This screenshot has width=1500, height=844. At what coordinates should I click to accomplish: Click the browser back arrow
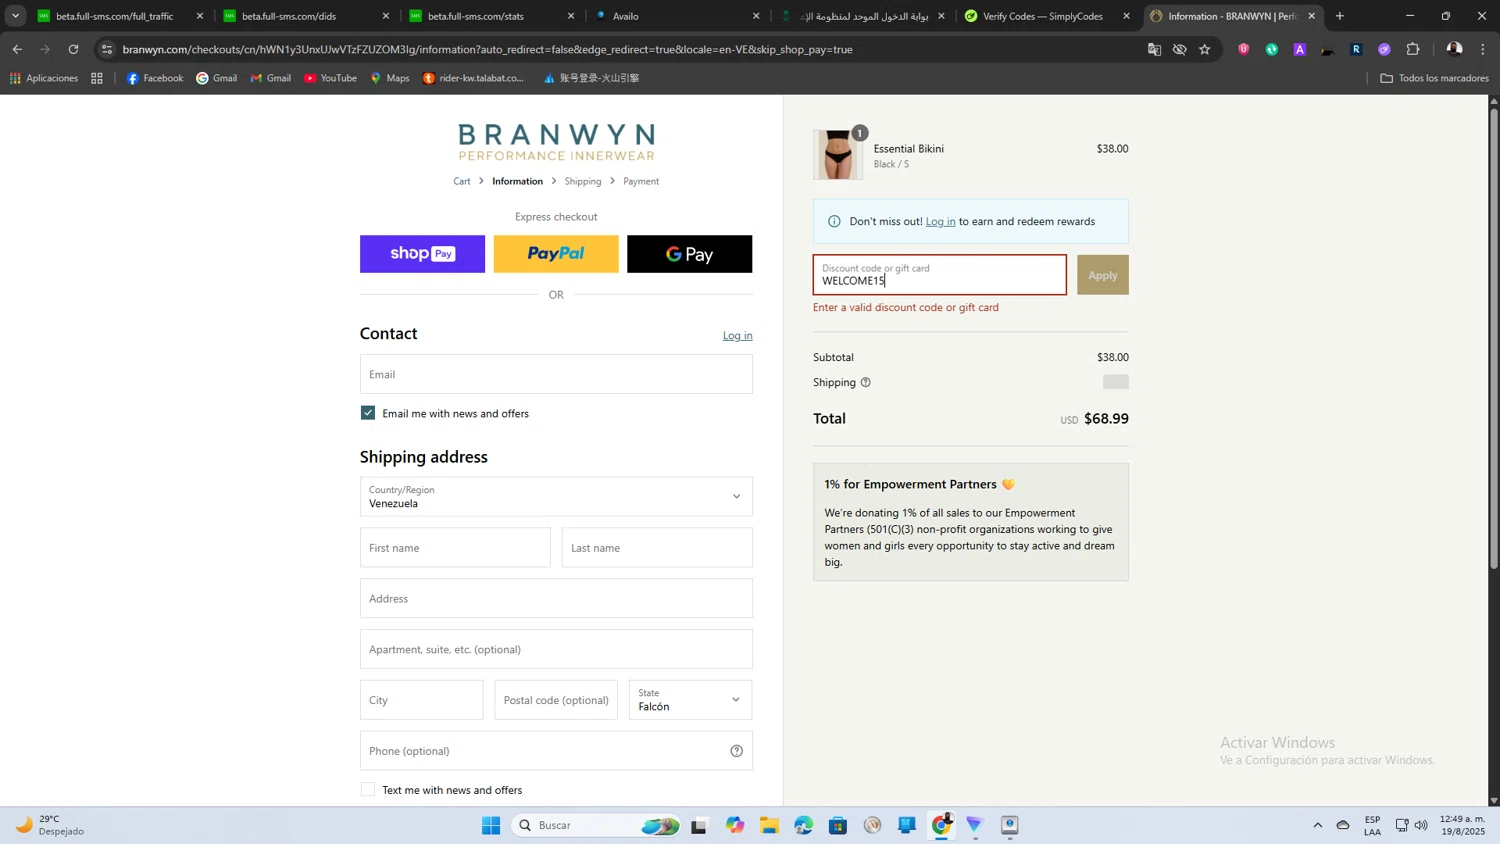pyautogui.click(x=17, y=49)
